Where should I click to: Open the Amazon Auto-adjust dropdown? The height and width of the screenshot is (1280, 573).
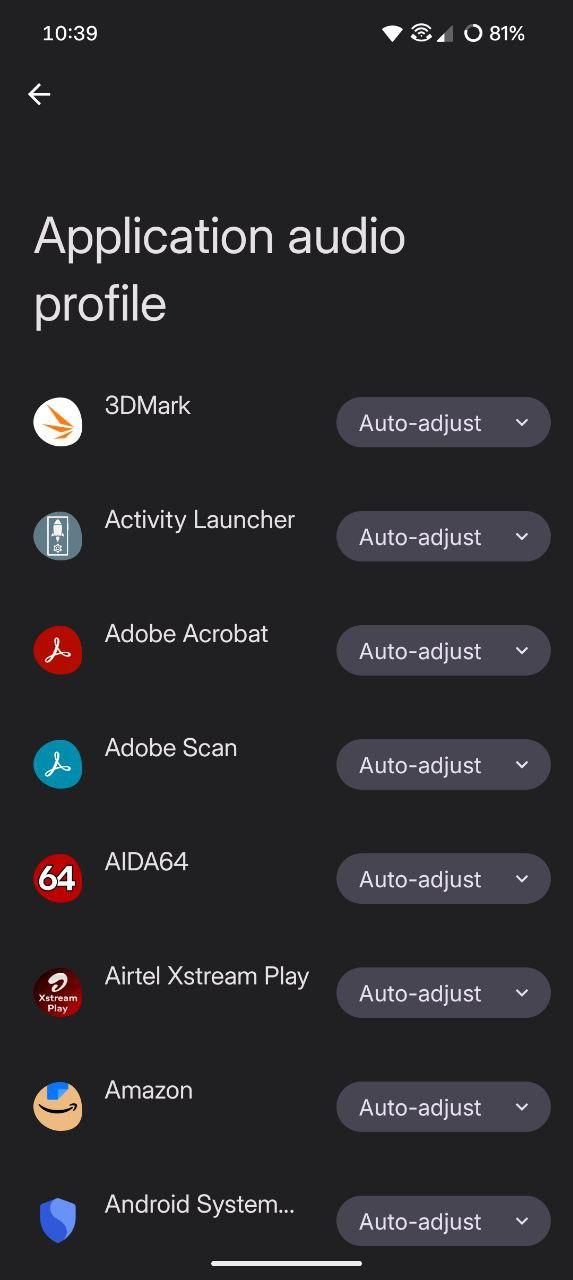click(x=443, y=1107)
